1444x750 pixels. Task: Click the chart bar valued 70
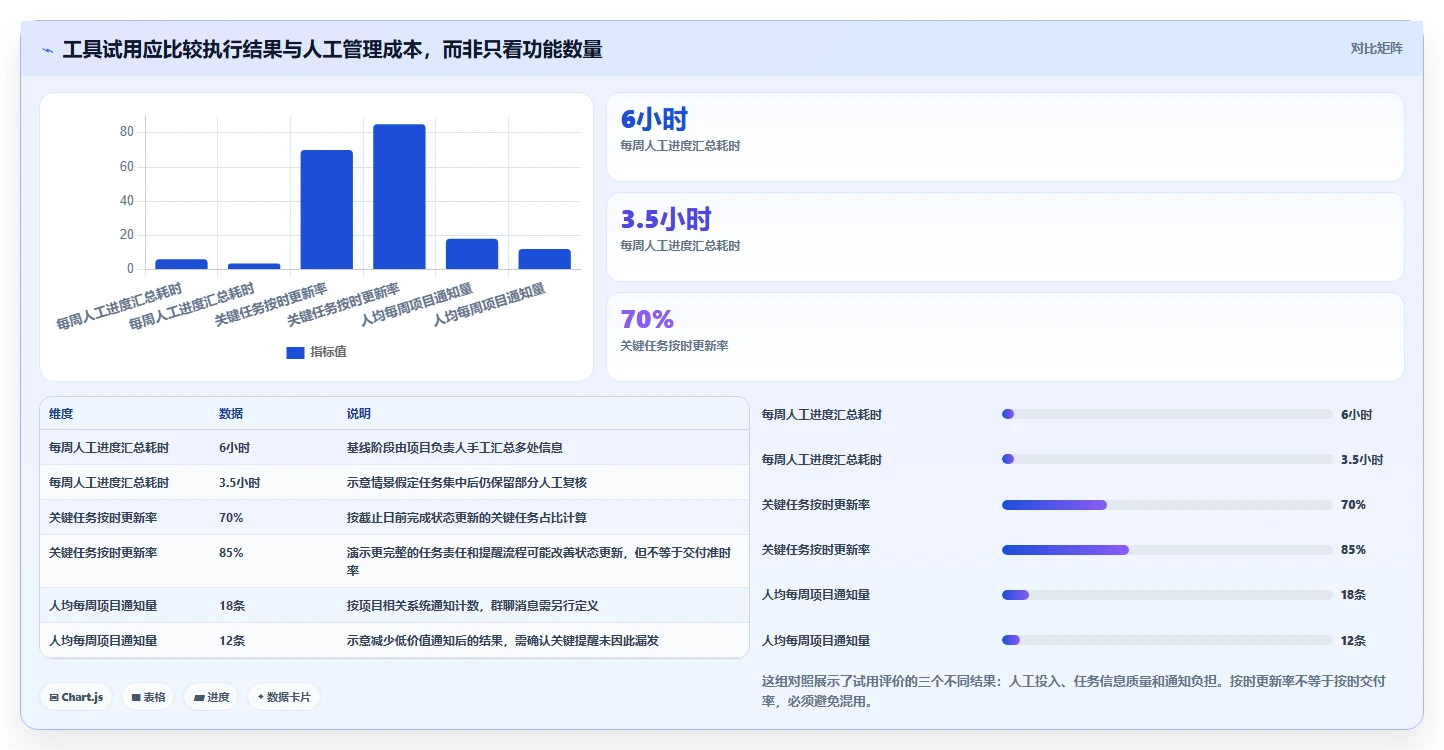327,209
